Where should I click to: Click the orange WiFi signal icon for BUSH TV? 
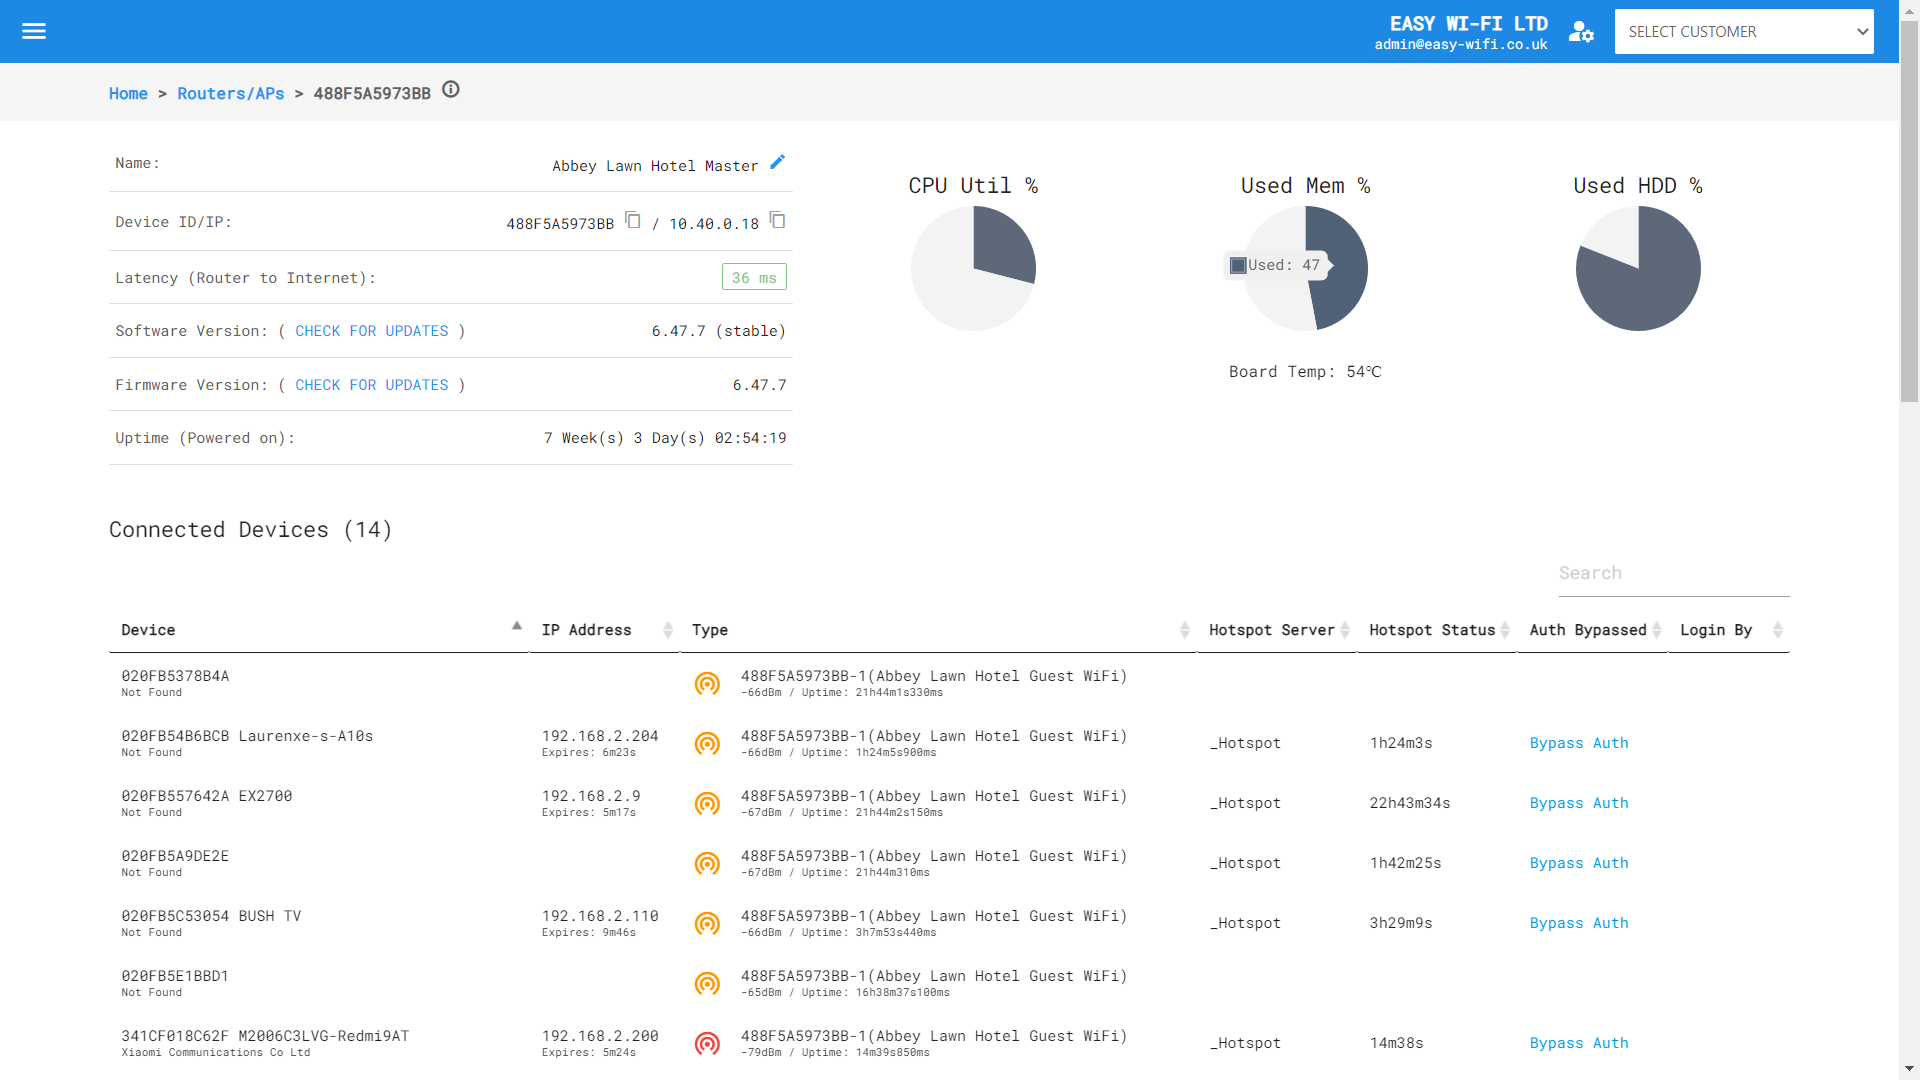click(707, 923)
